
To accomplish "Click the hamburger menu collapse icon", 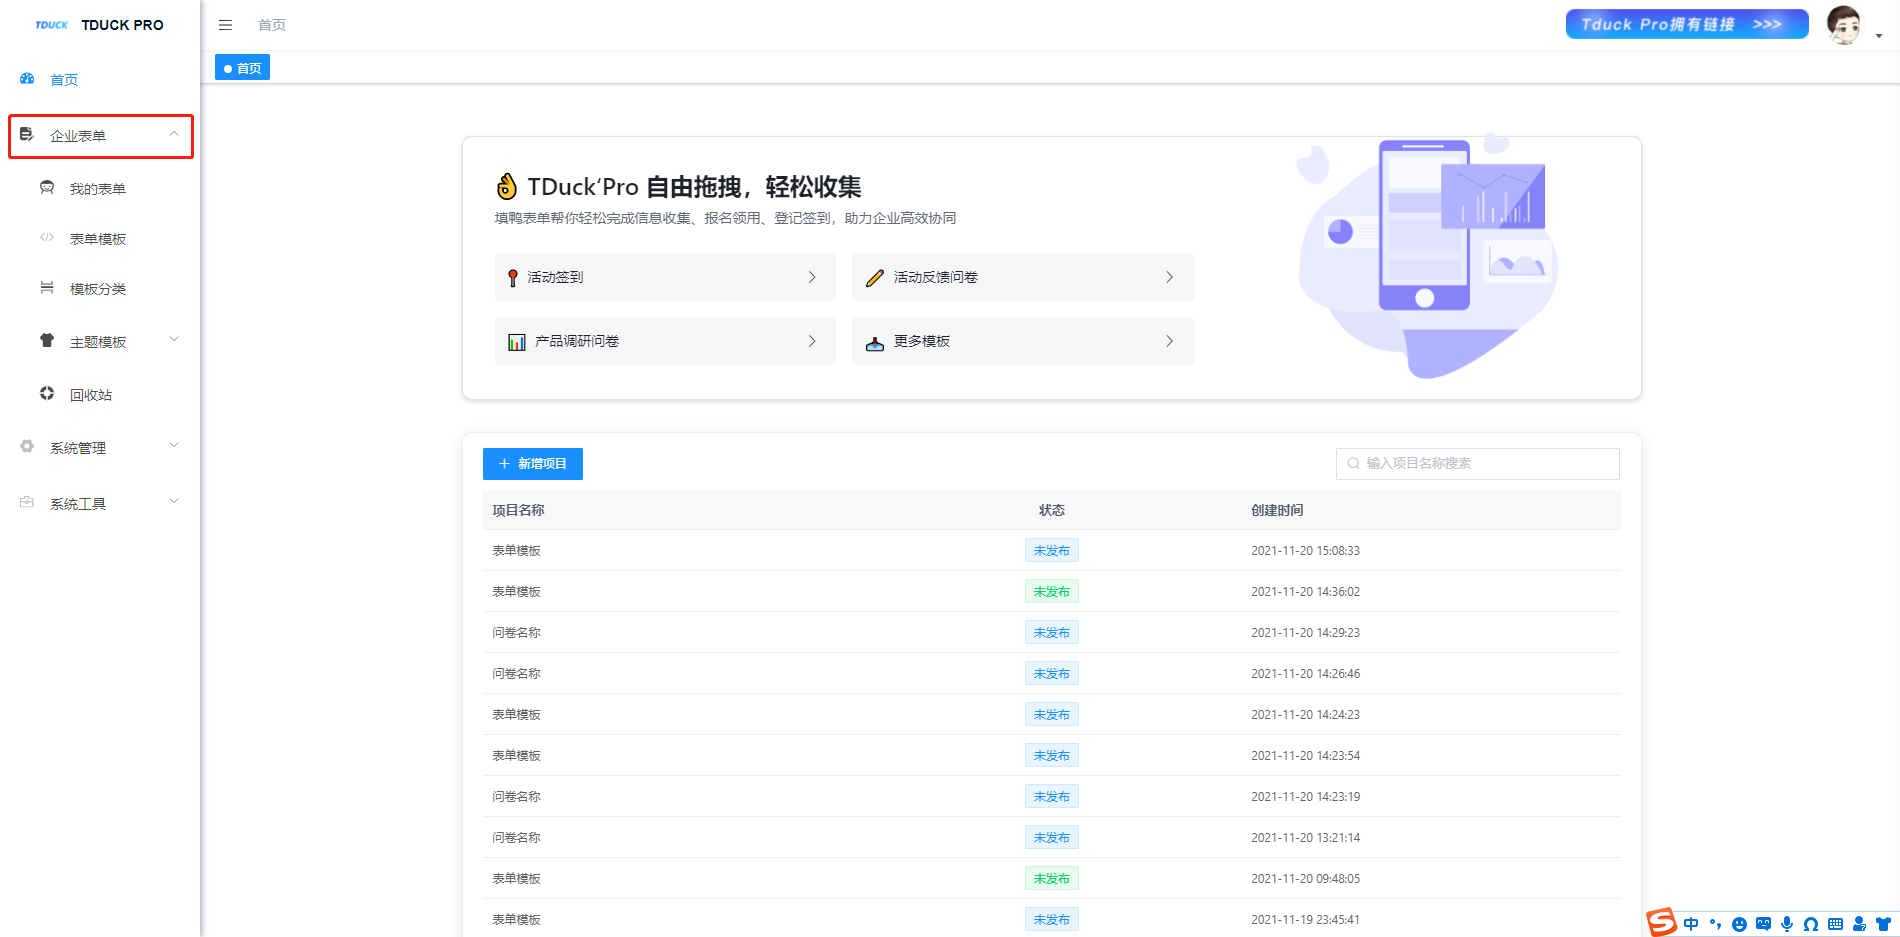I will pyautogui.click(x=225, y=25).
